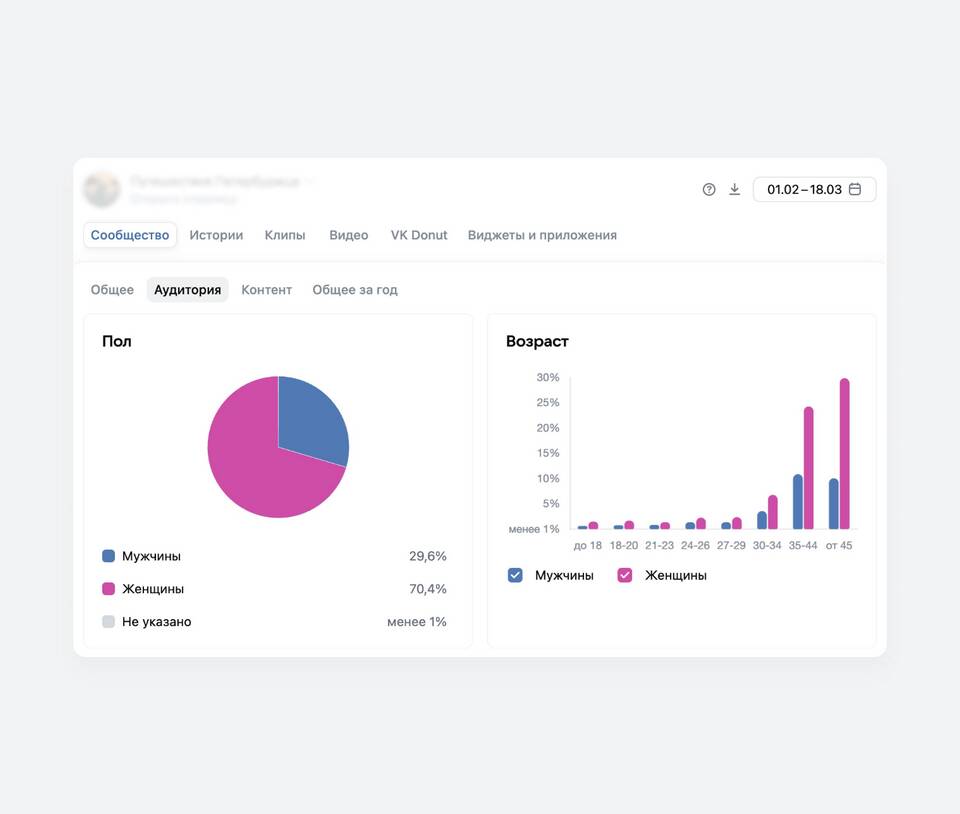
Task: Click the Пол chart heading
Action: pos(116,341)
